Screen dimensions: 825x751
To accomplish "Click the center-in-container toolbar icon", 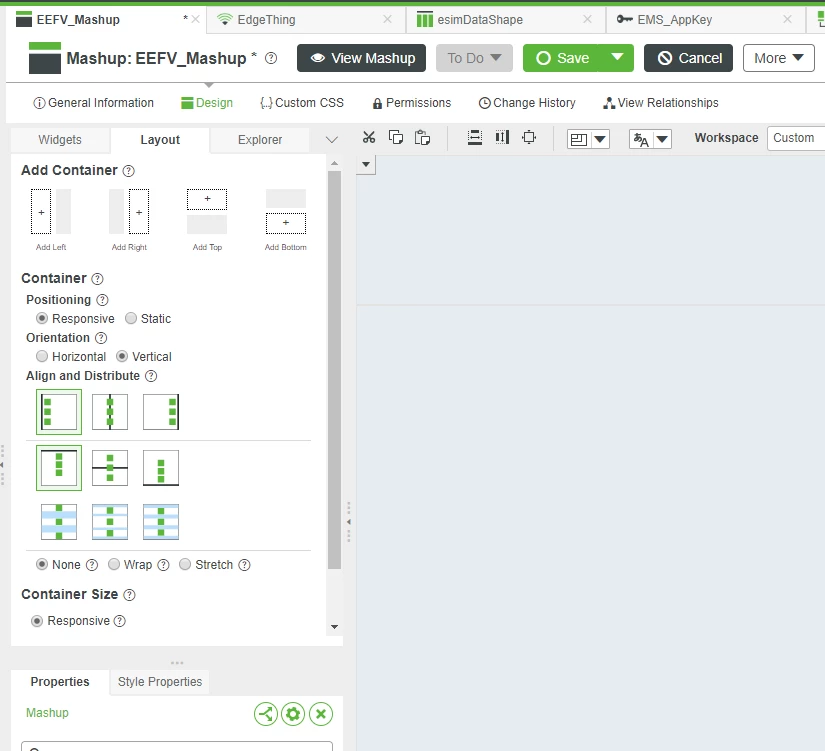I will [x=529, y=138].
